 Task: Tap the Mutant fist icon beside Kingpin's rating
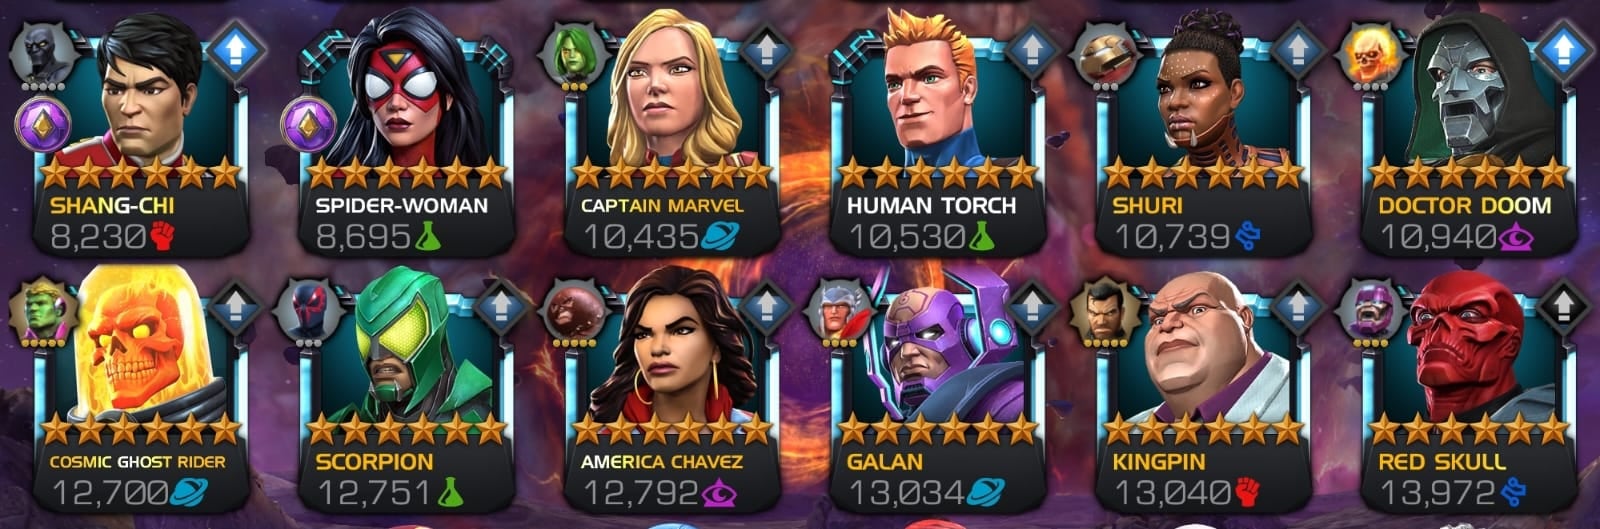(x=1246, y=492)
